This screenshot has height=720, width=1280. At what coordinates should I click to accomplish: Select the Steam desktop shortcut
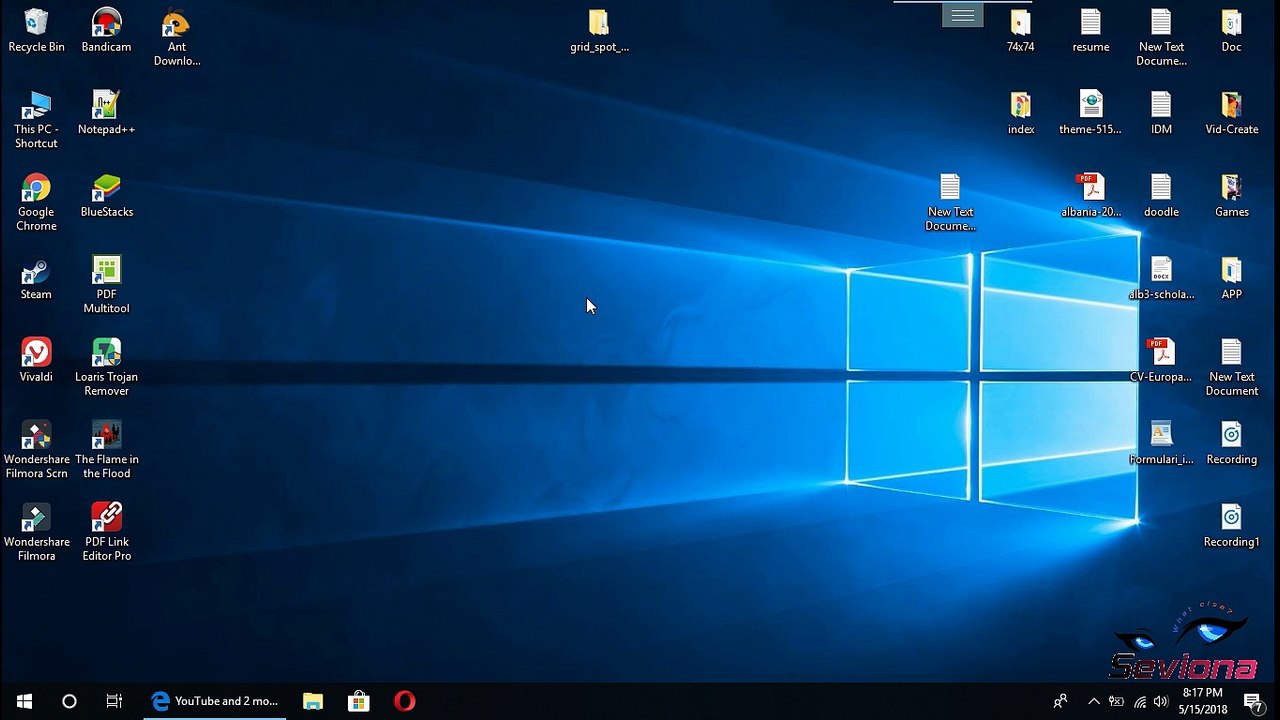tap(36, 279)
